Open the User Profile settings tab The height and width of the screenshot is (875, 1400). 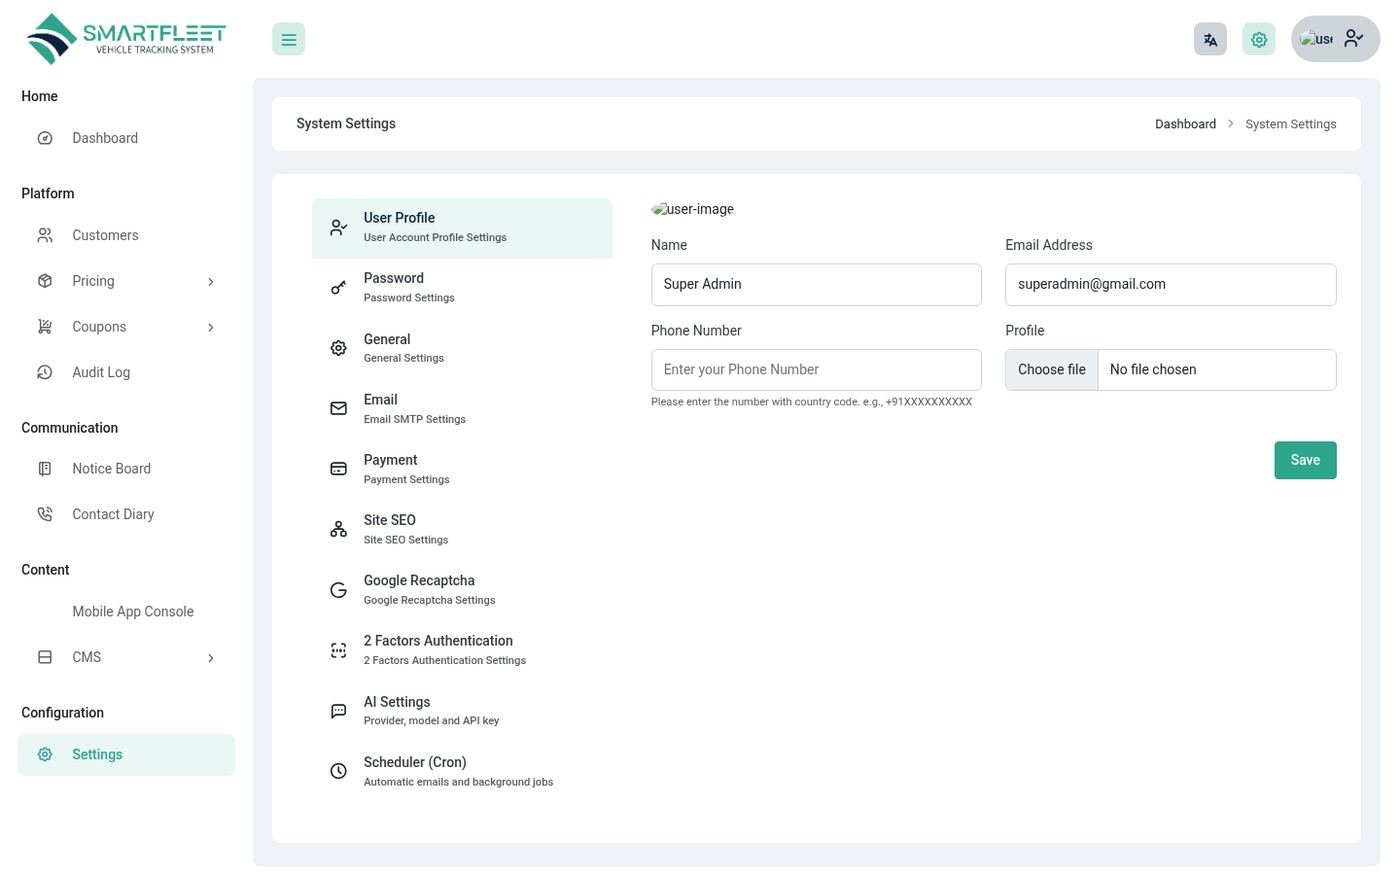462,228
